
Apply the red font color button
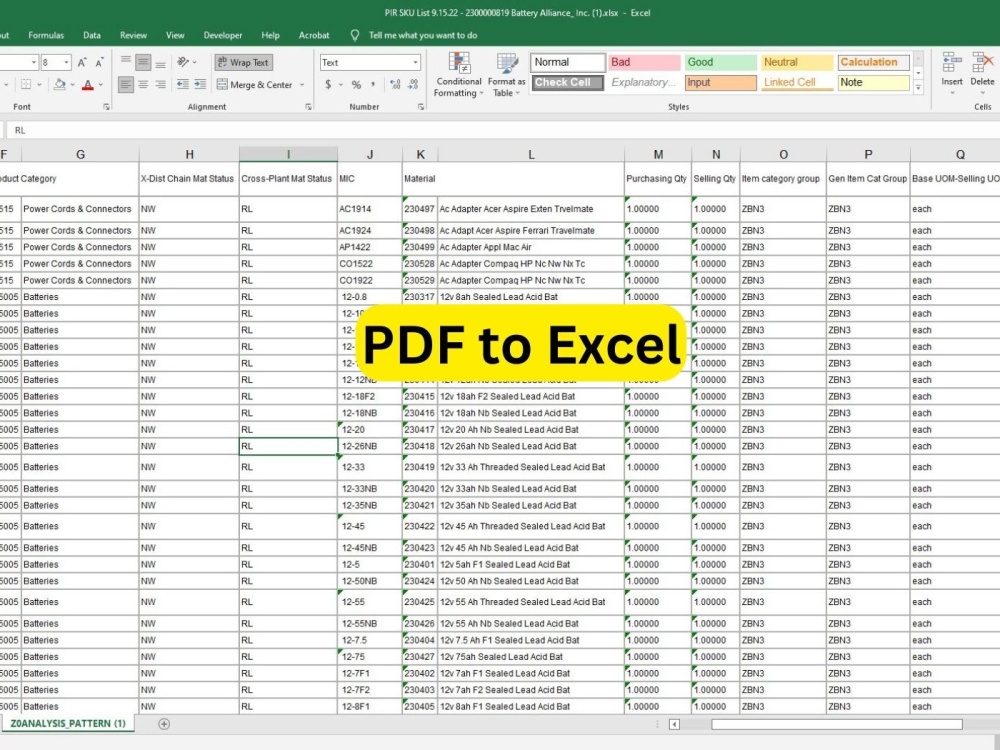(87, 84)
